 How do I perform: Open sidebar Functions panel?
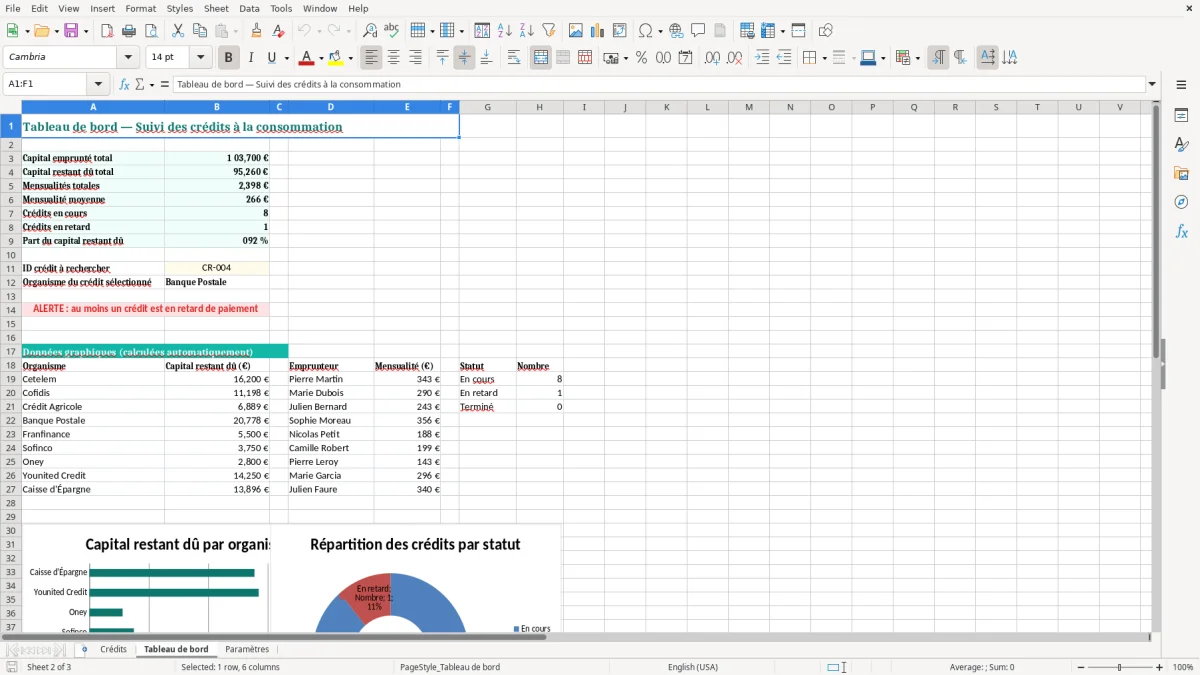tap(1181, 231)
